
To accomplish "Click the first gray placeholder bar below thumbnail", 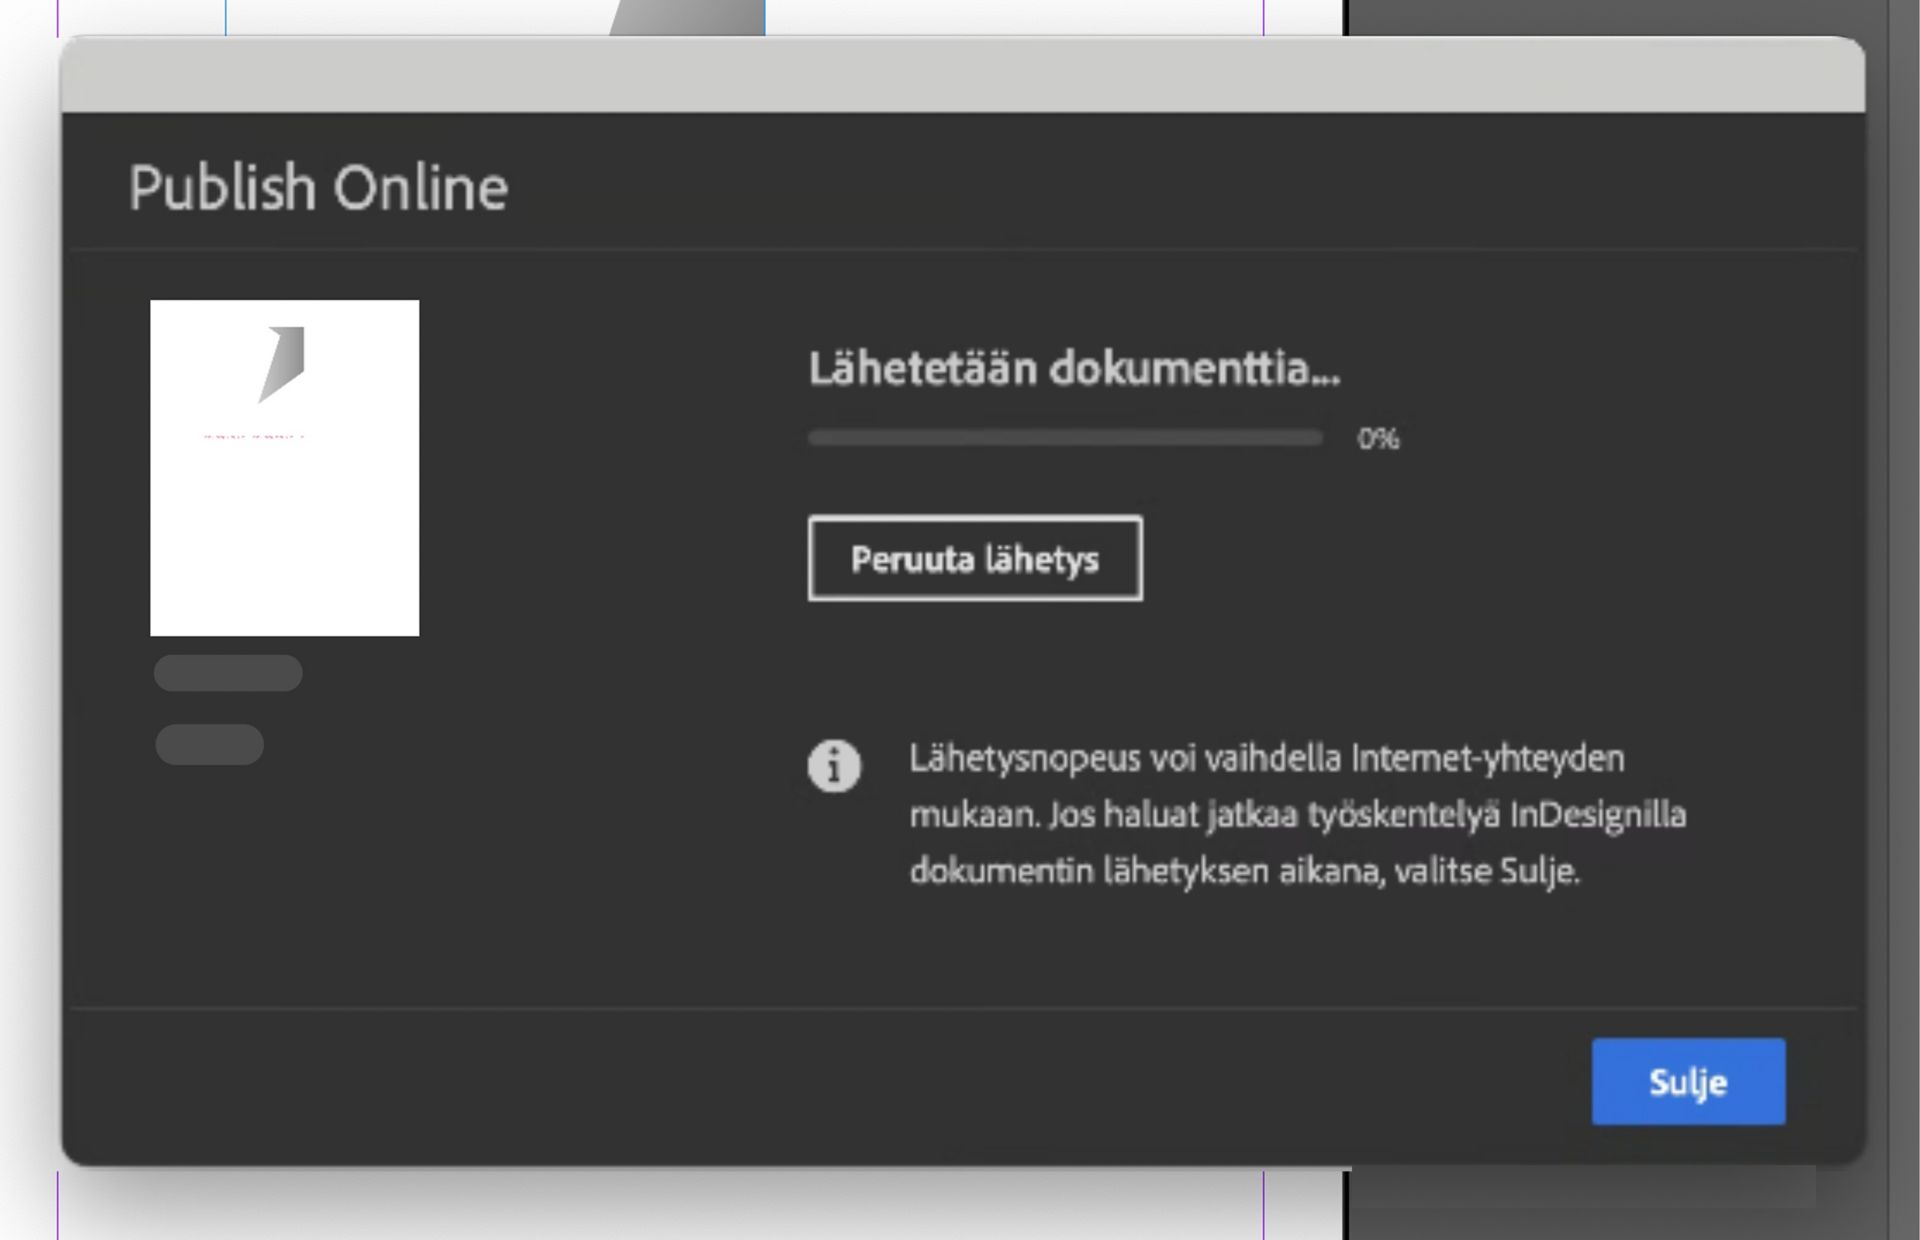I will point(227,673).
